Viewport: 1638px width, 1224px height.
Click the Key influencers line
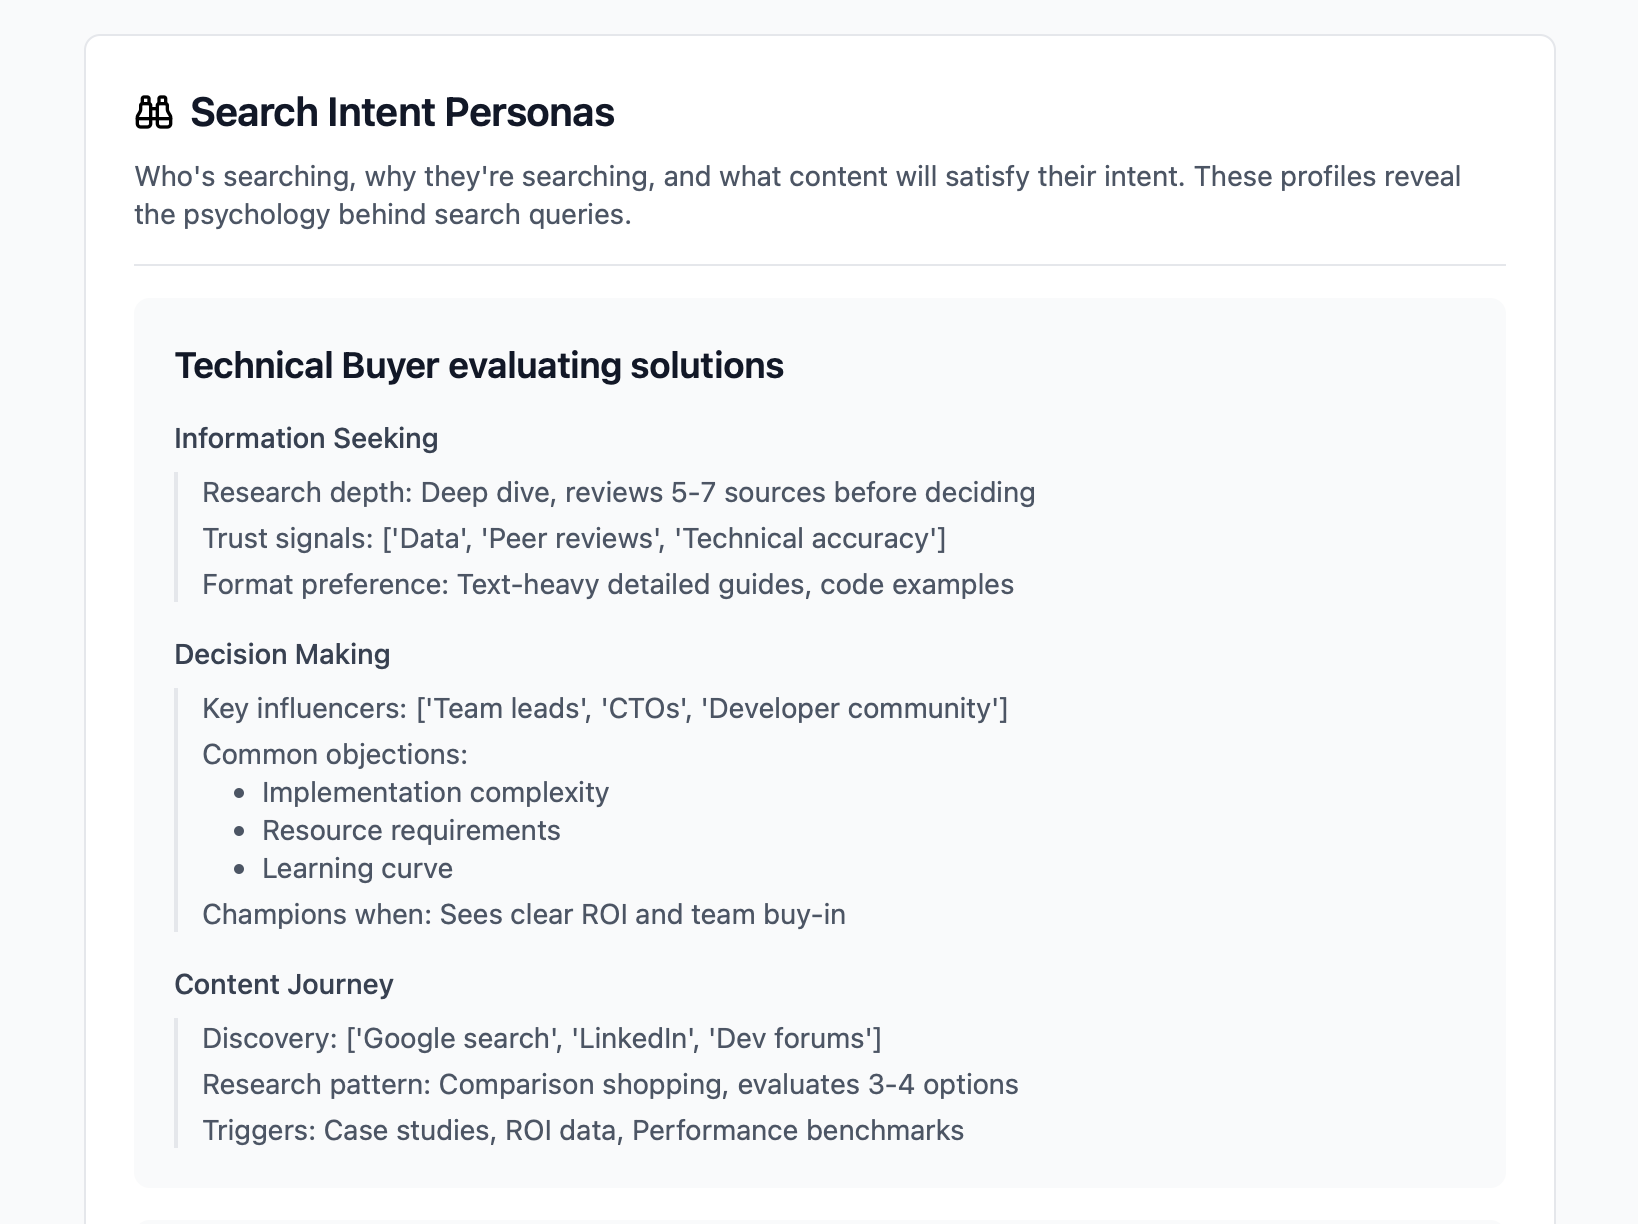pos(605,708)
